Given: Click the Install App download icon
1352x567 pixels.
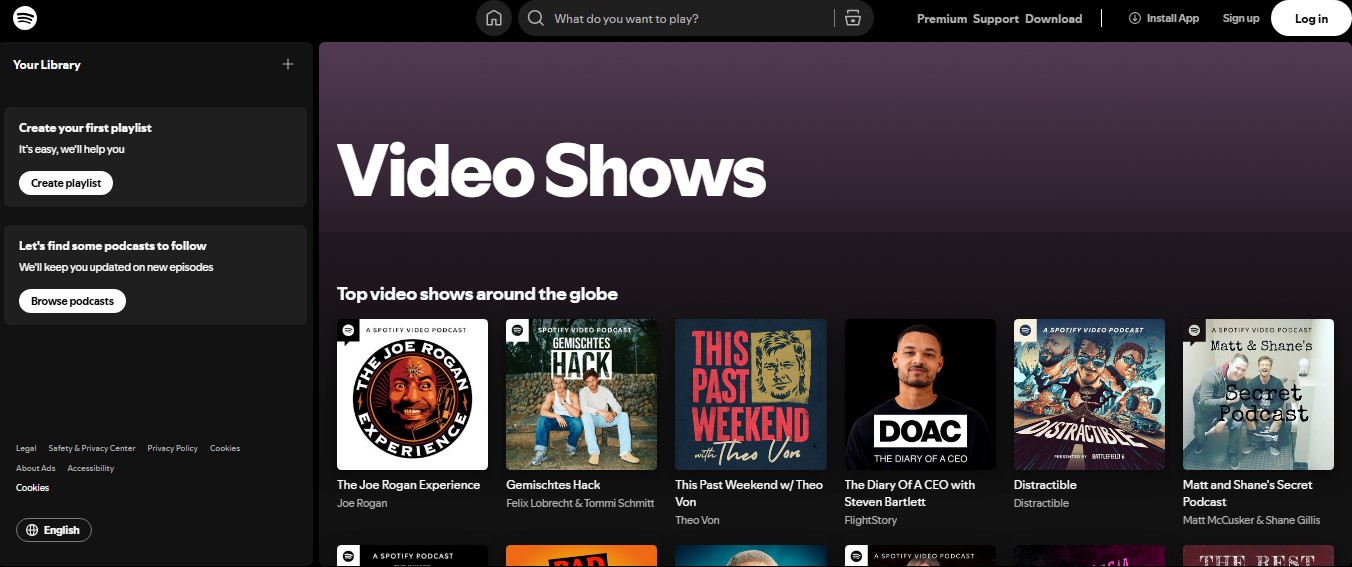Looking at the screenshot, I should pyautogui.click(x=1135, y=18).
